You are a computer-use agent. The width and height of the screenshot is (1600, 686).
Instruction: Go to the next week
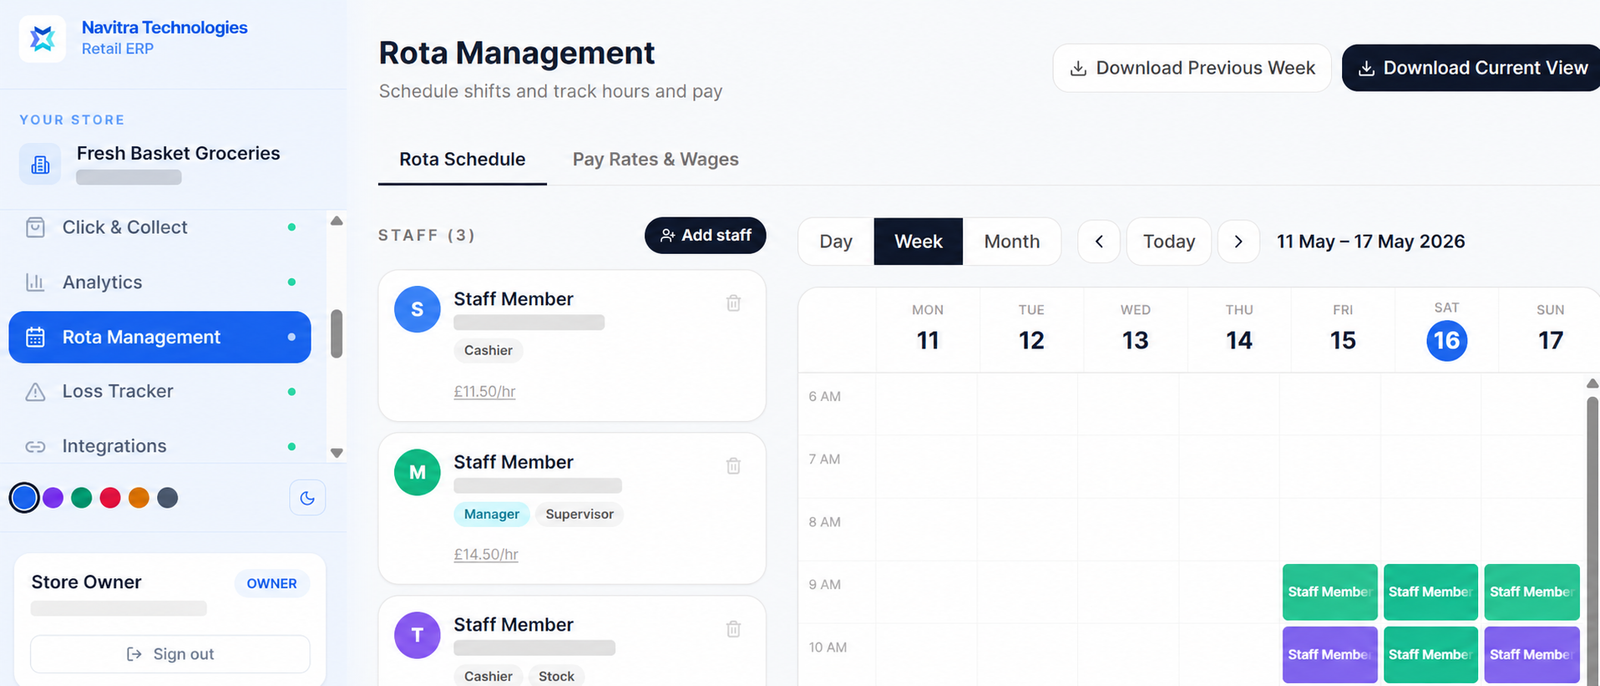[x=1238, y=241]
